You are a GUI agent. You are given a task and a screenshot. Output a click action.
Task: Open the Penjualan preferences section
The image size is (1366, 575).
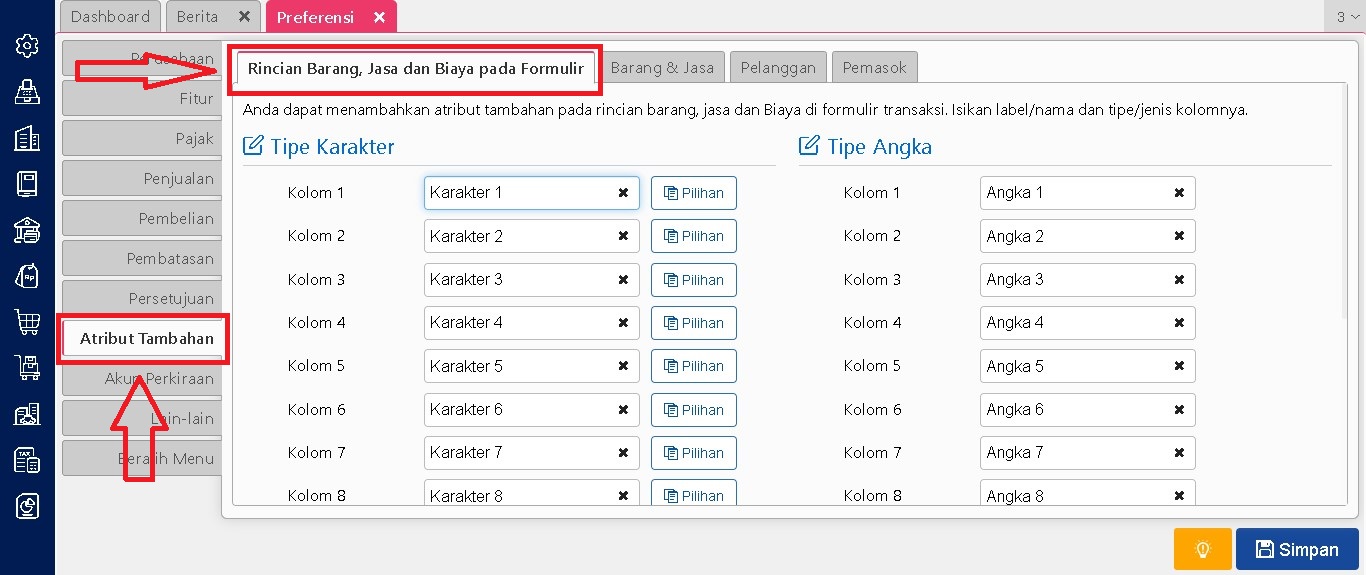coord(142,179)
